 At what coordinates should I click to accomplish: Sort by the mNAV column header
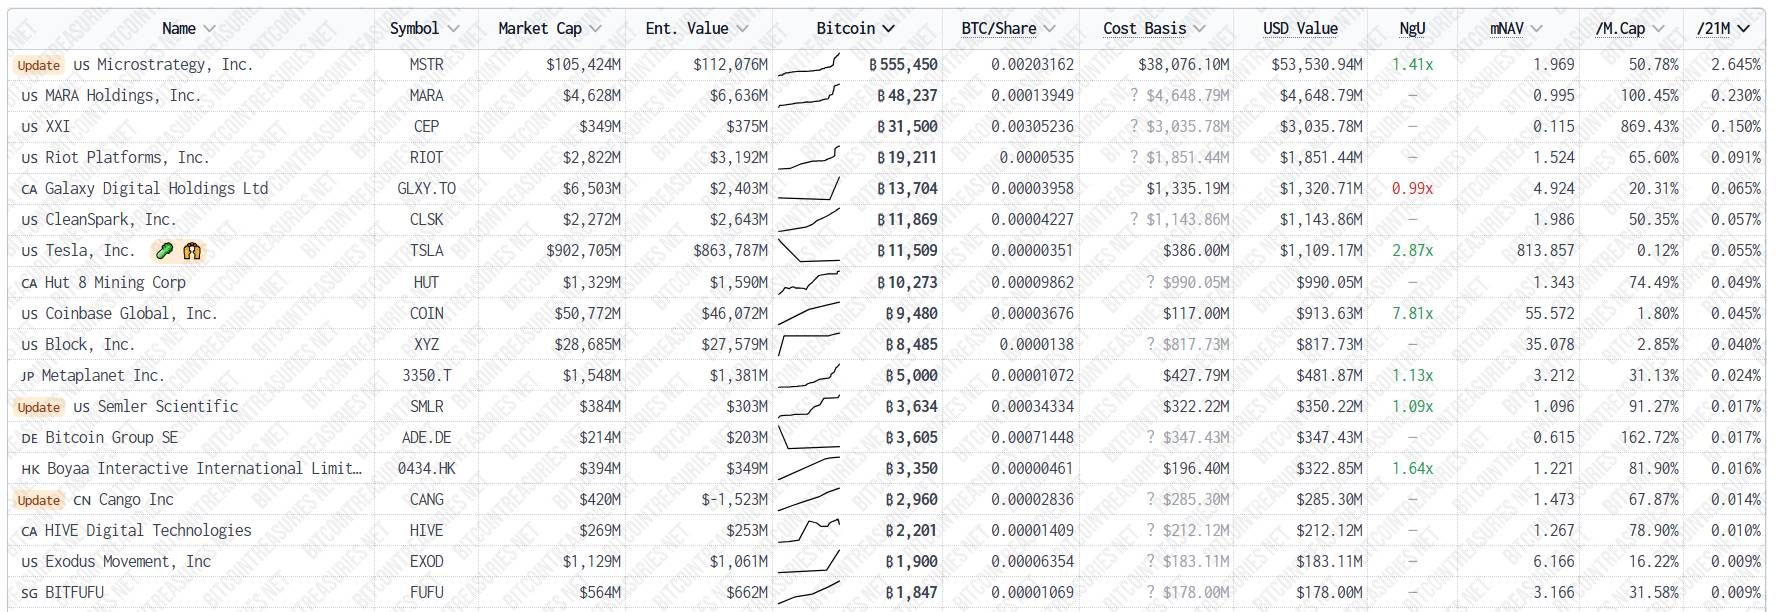[1516, 29]
